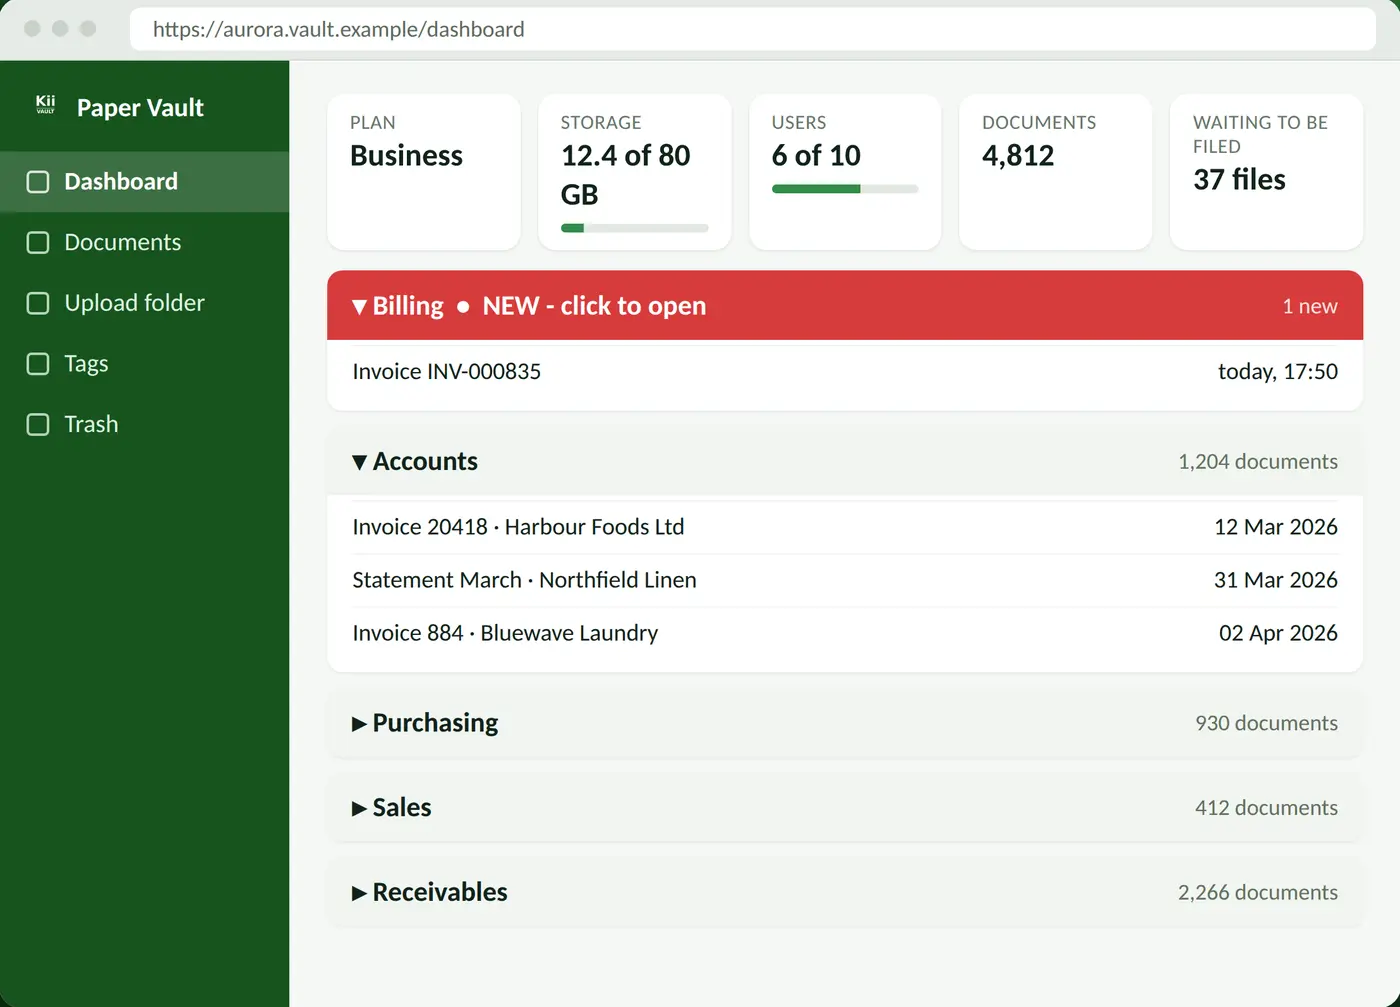
Task: Click the '1 new' Billing count
Action: coord(1310,307)
